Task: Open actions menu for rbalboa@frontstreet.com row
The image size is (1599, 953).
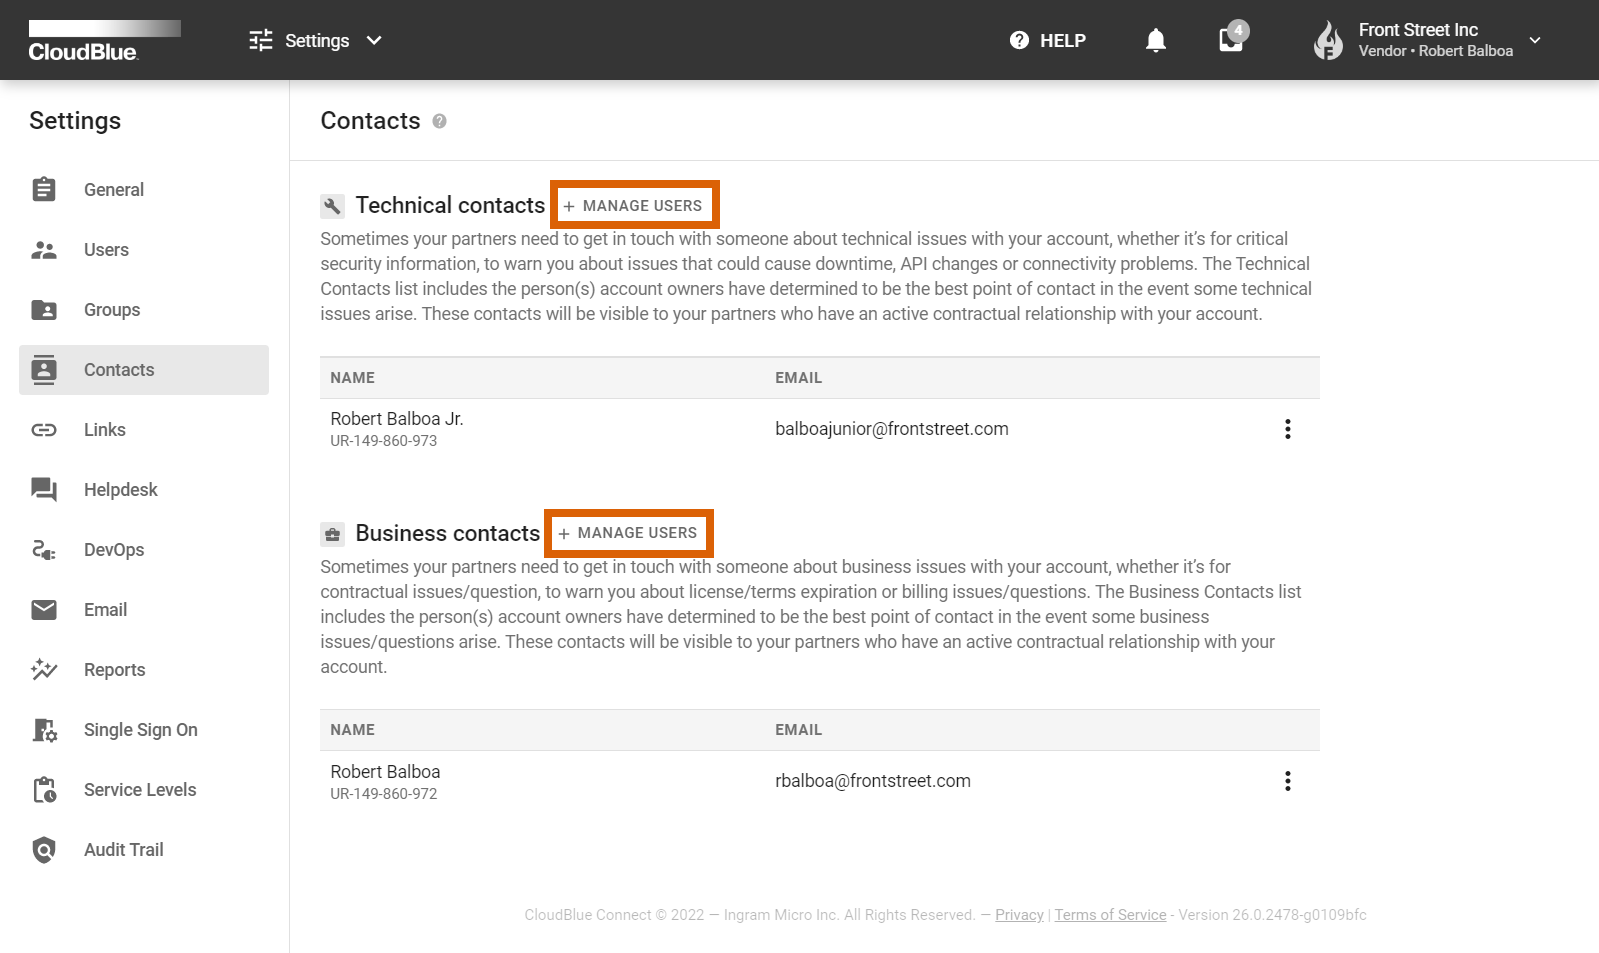Action: (1287, 781)
